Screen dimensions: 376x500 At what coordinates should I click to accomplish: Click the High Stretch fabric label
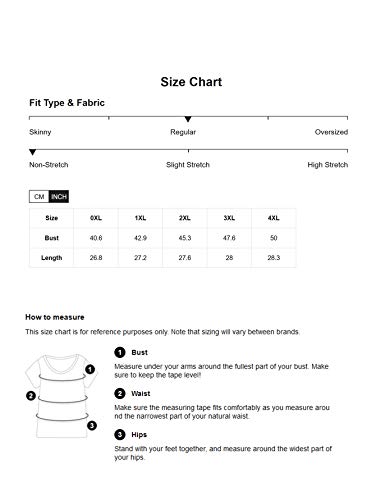328,165
